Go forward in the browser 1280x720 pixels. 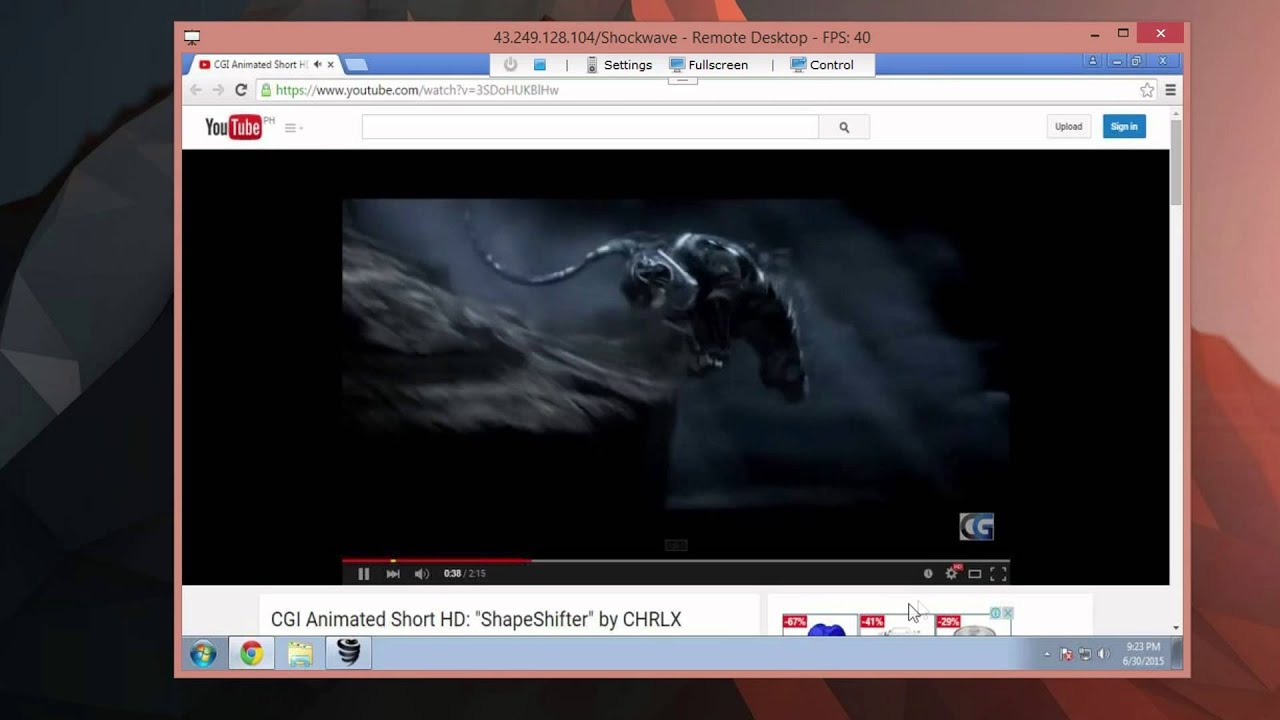[x=218, y=90]
